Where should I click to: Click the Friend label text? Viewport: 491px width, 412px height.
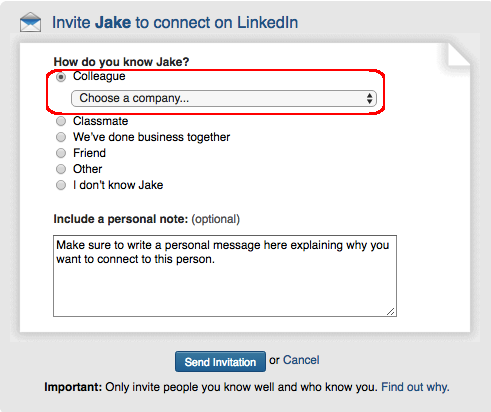click(89, 153)
